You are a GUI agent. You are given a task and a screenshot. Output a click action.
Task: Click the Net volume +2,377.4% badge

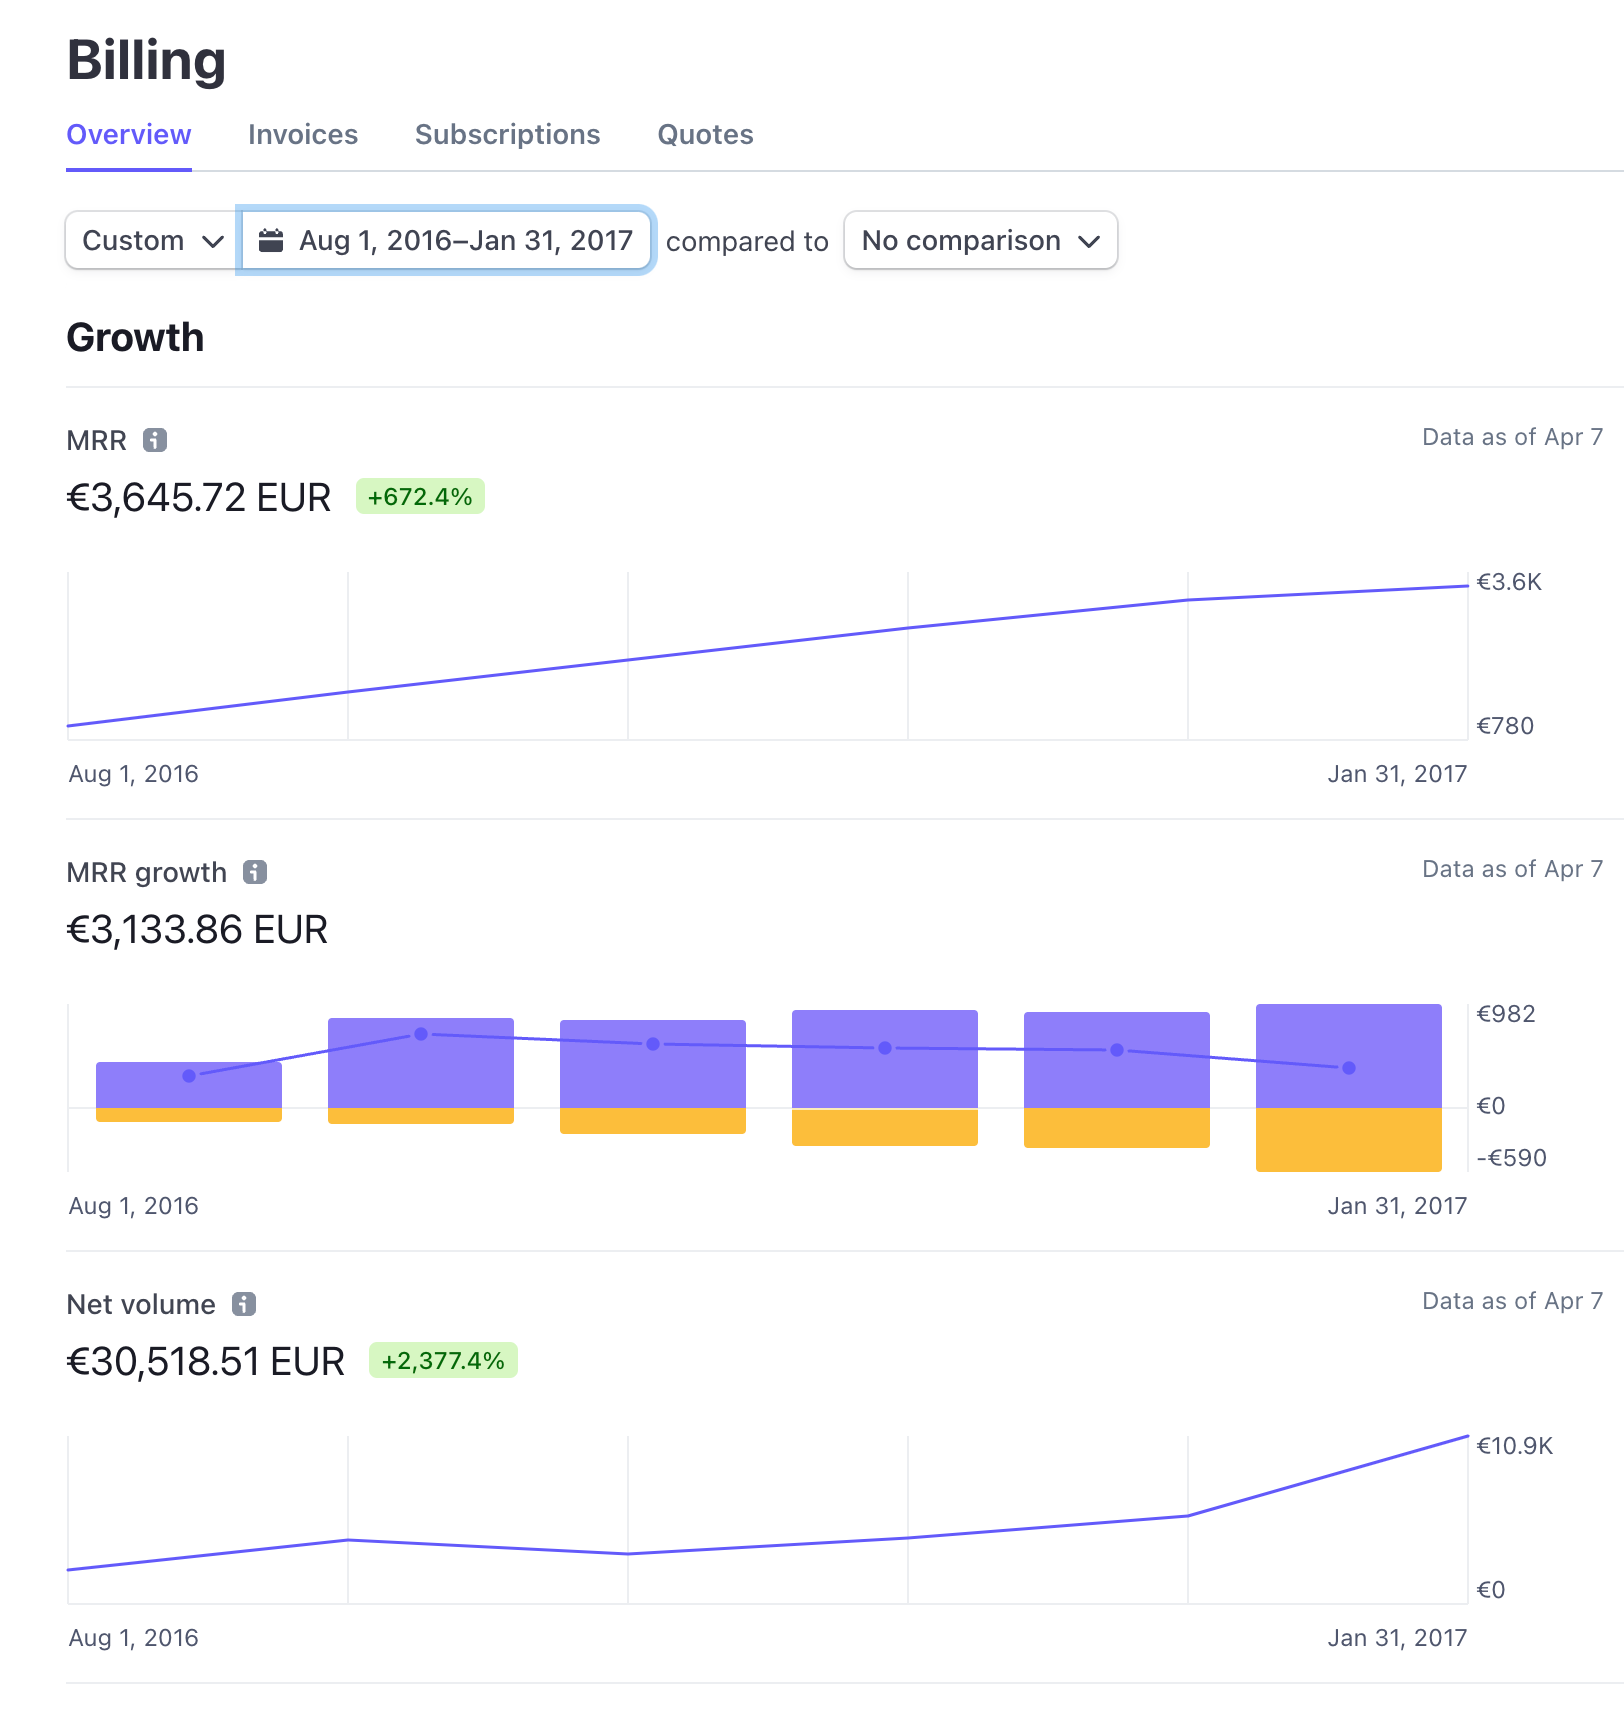(443, 1361)
